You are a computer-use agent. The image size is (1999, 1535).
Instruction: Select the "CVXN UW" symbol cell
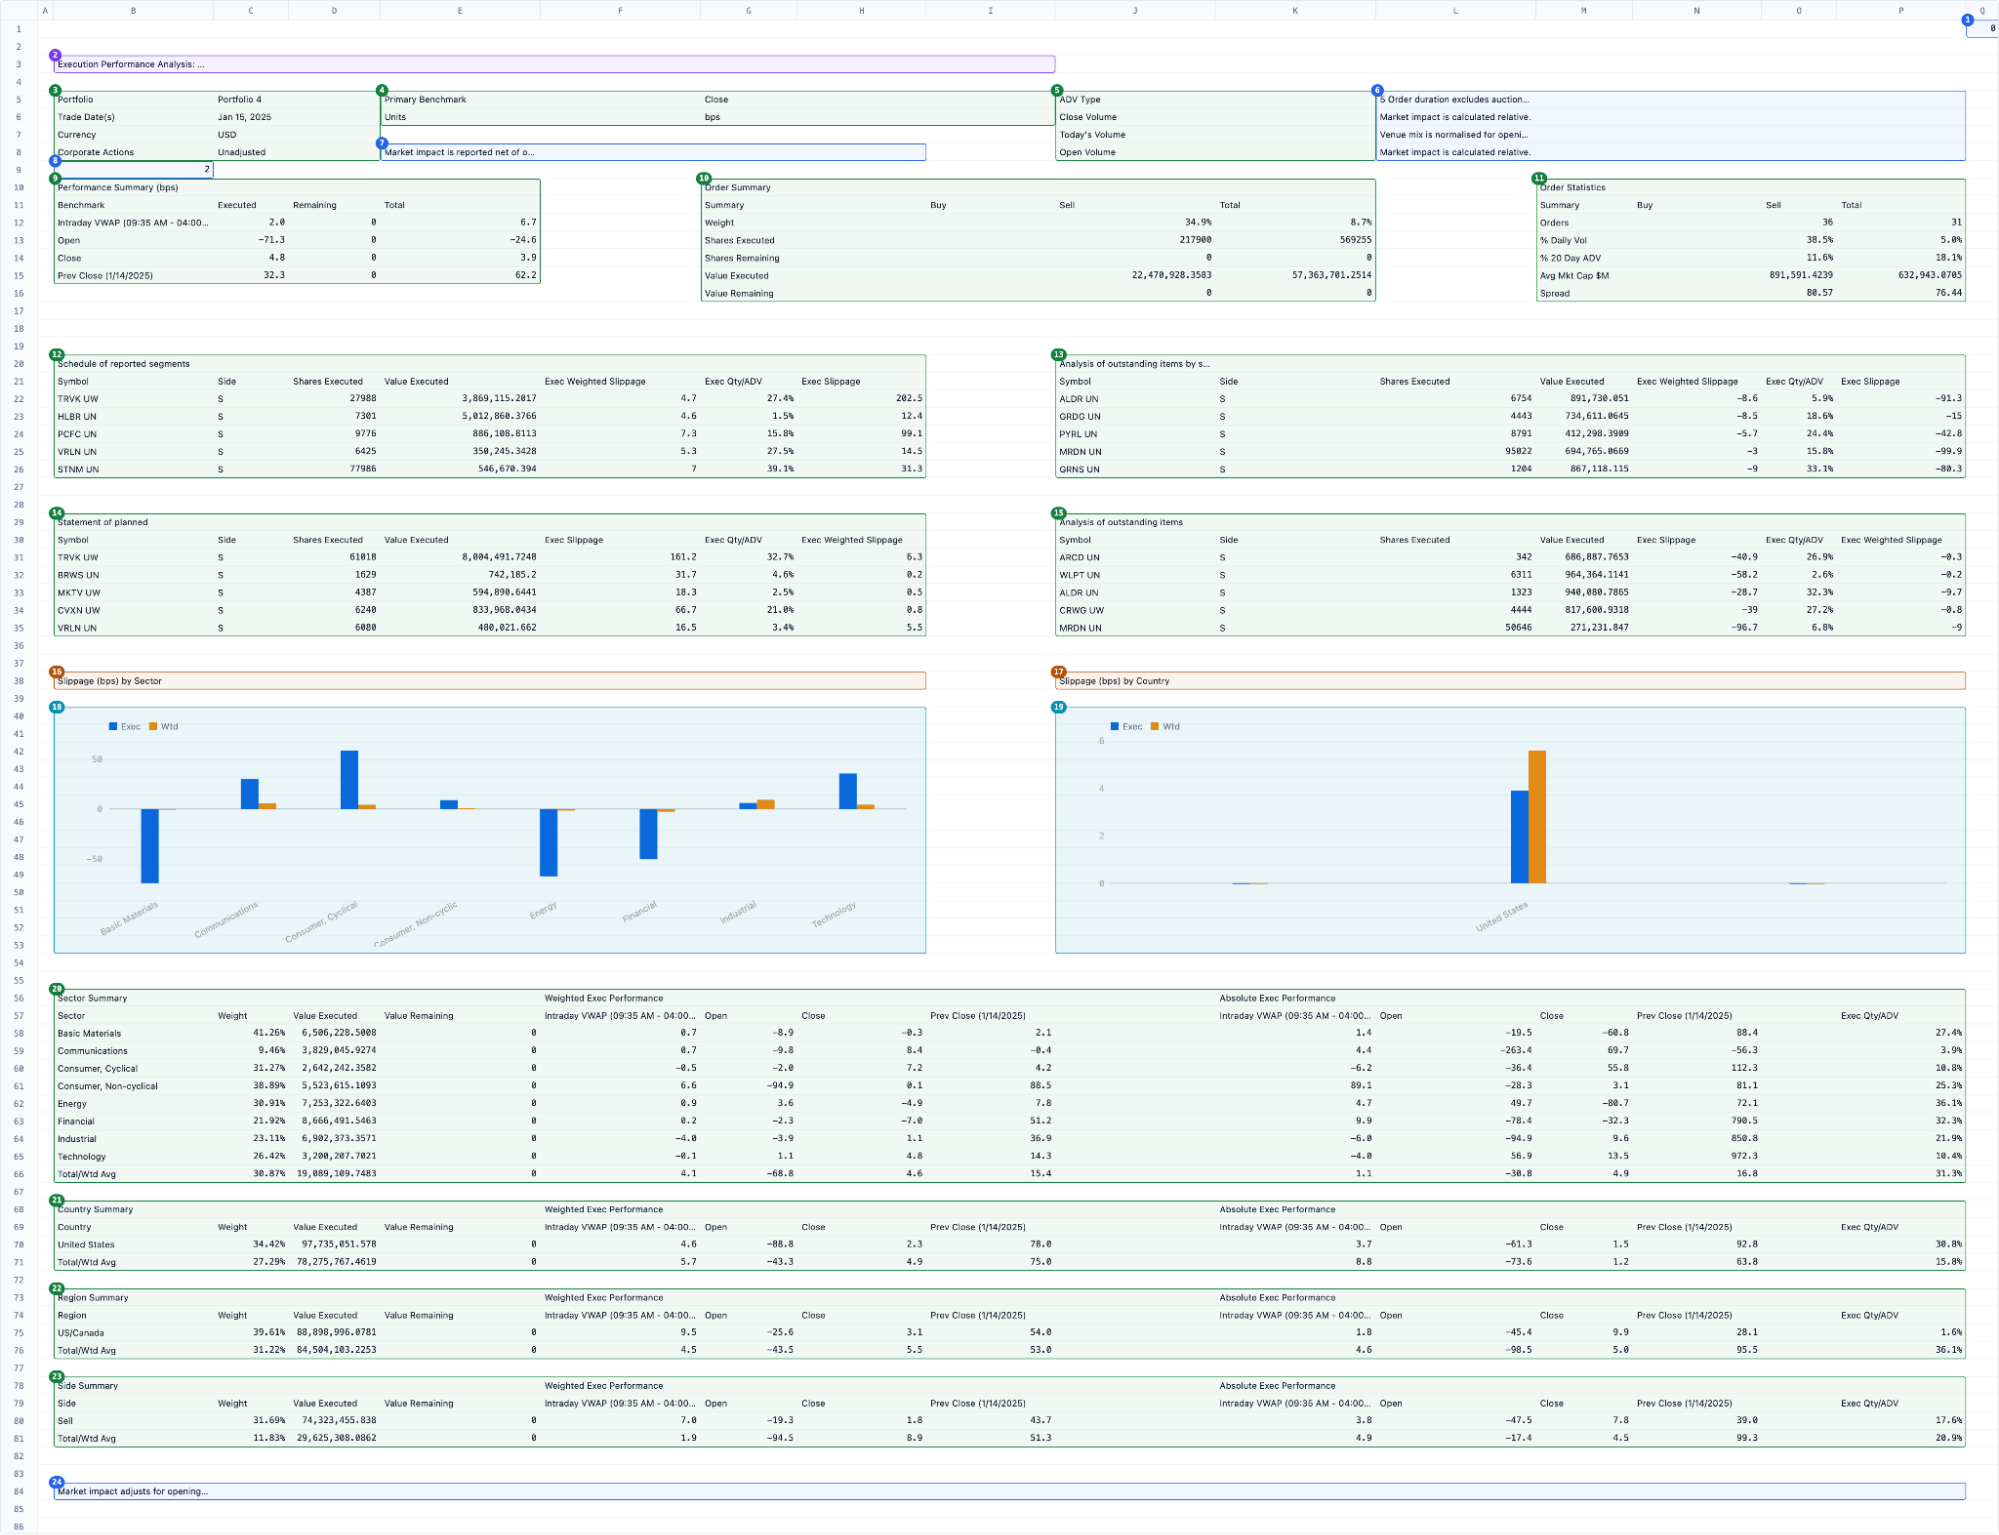pos(134,610)
